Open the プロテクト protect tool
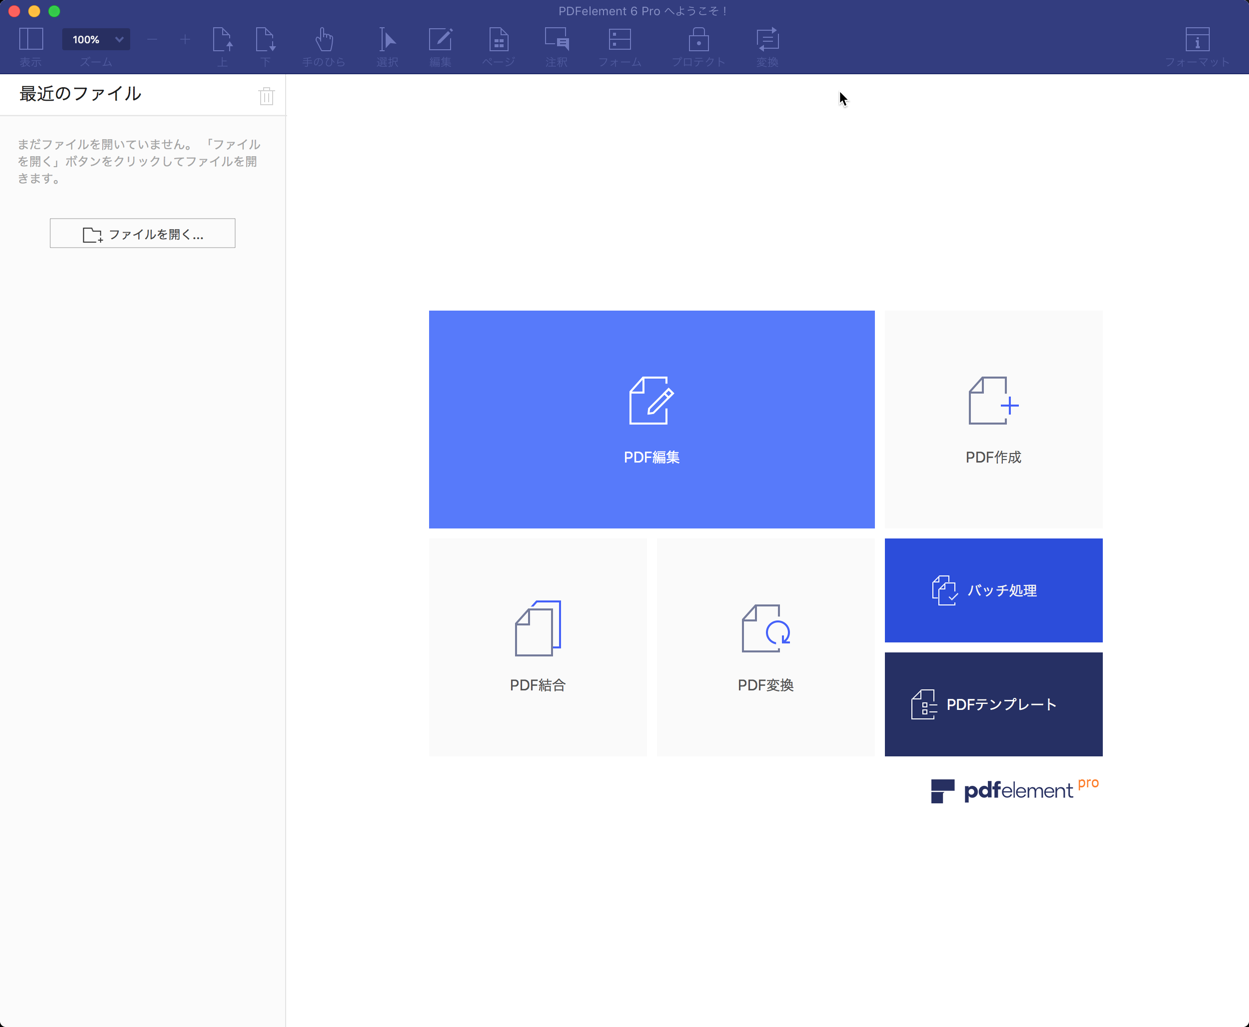 pos(699,40)
